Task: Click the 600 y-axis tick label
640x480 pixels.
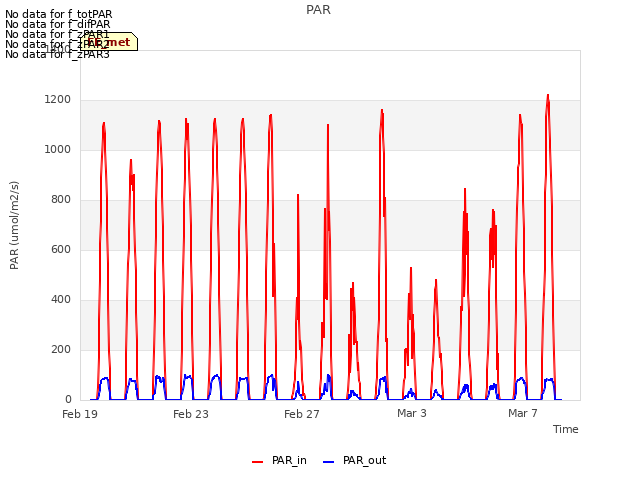Action: (61, 249)
